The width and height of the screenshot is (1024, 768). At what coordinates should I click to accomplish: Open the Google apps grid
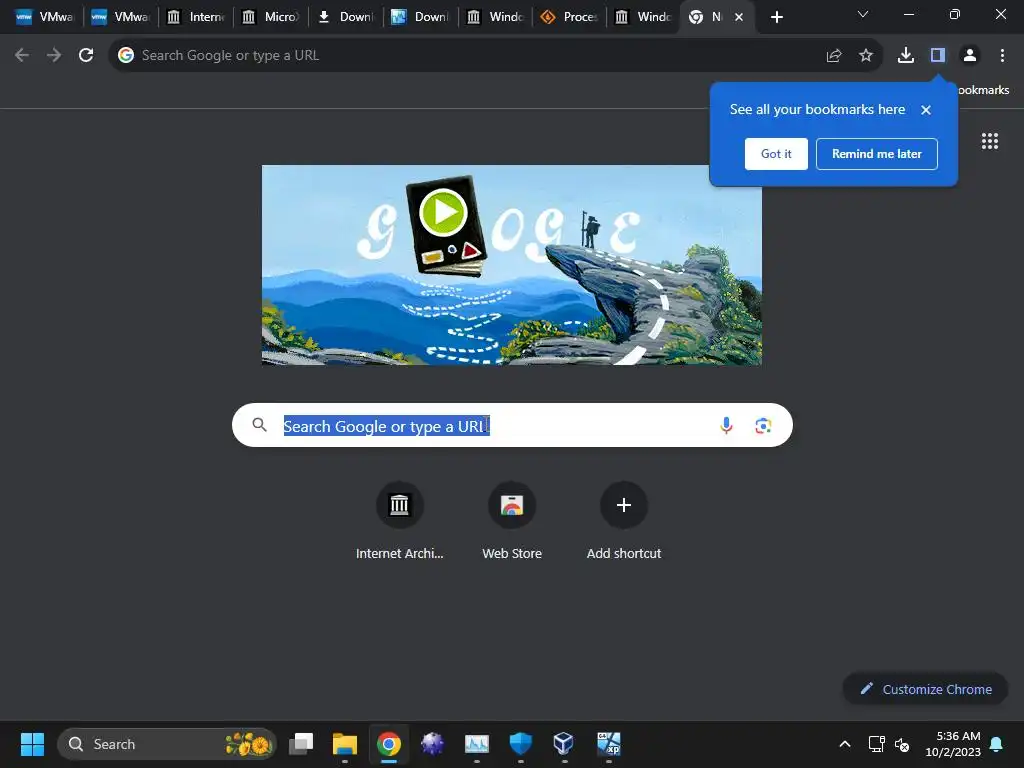click(990, 141)
